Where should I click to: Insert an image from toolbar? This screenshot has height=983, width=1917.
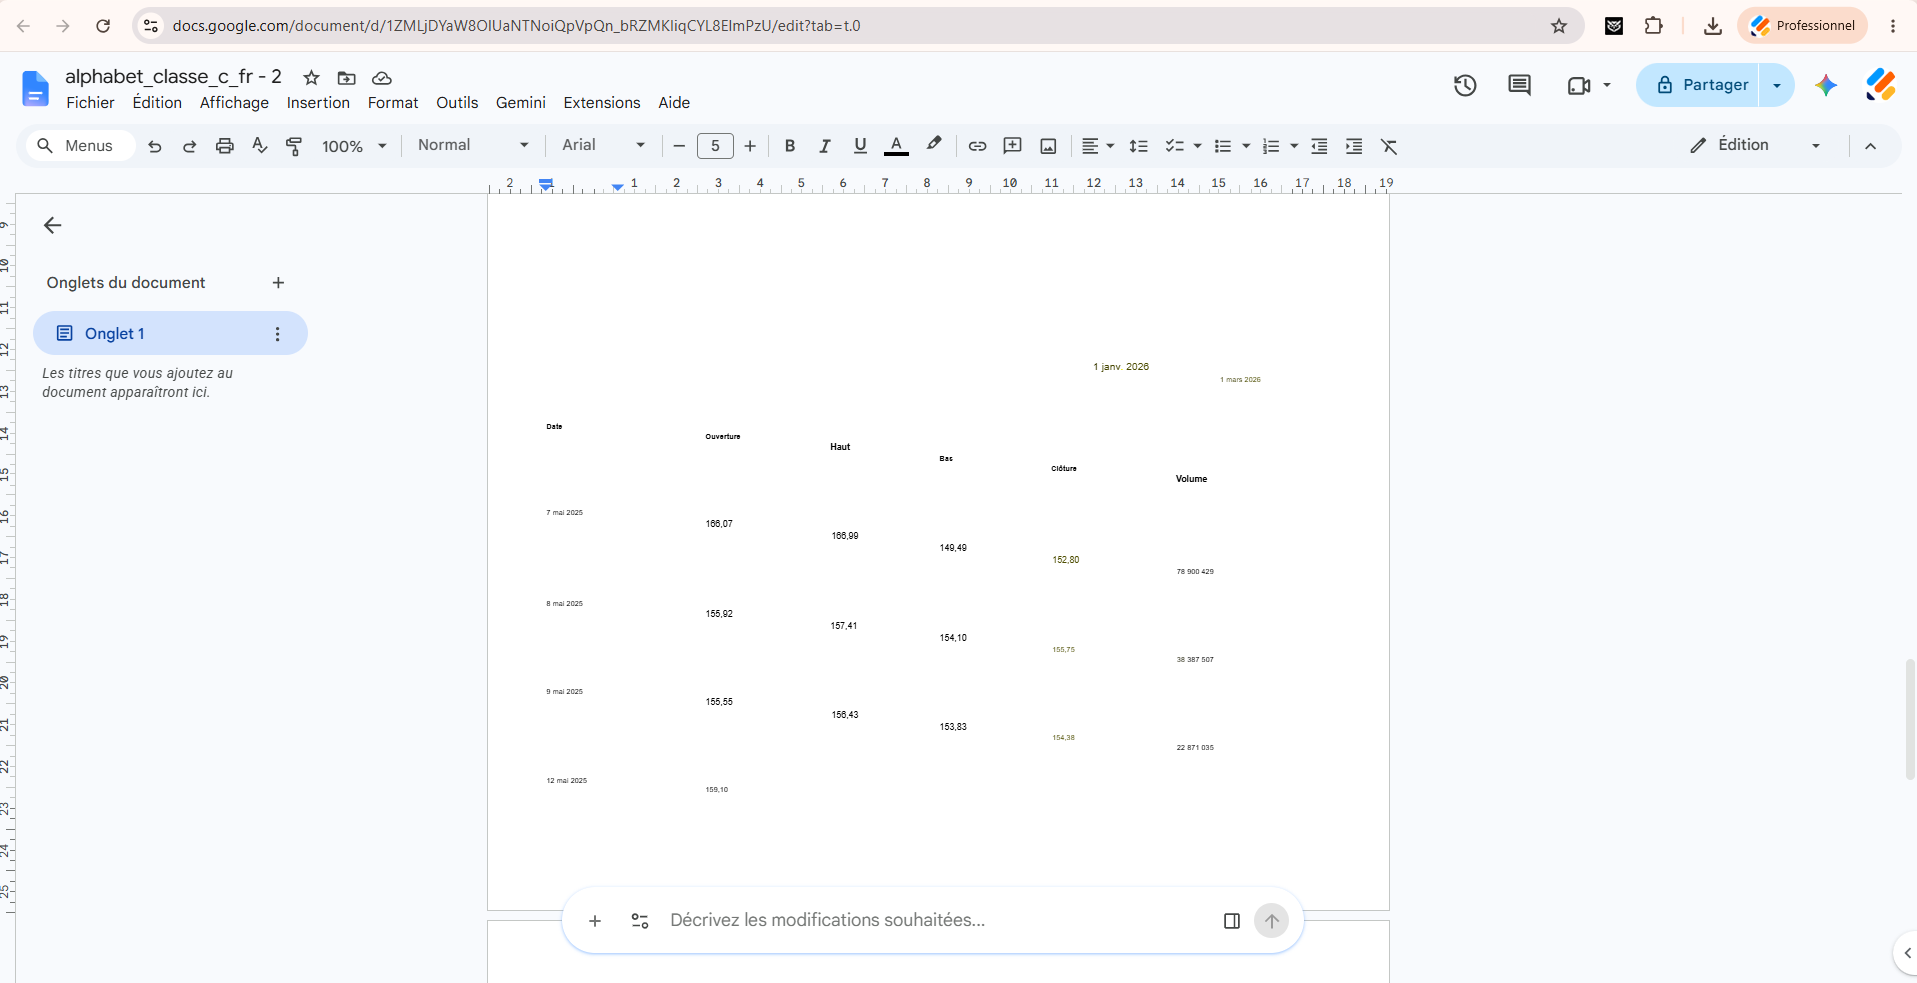[1048, 146]
